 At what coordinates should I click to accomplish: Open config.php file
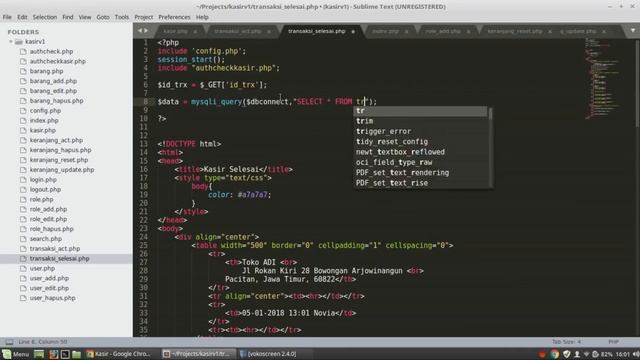[45, 111]
